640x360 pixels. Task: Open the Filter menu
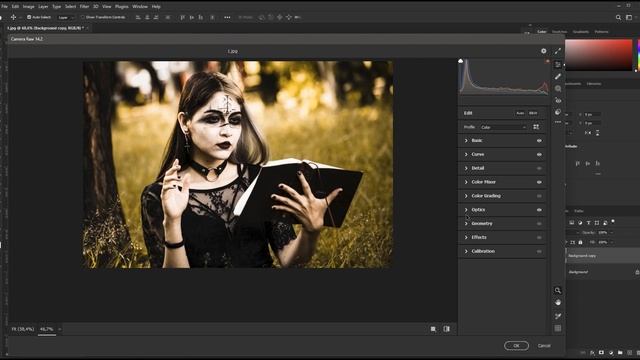coord(84,7)
